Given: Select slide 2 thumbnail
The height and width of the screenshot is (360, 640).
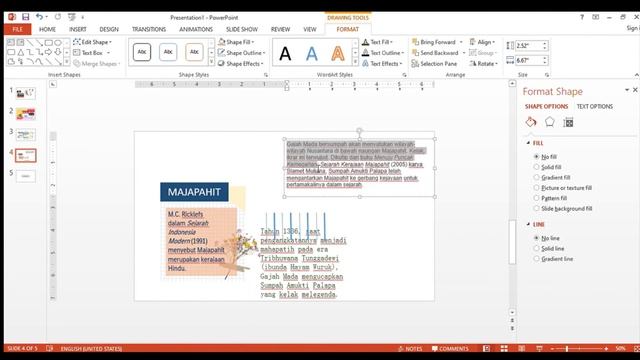Looking at the screenshot, I should coord(25,114).
